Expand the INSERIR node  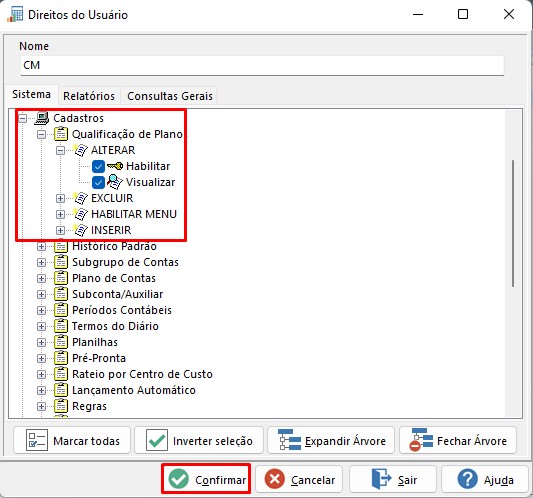click(x=61, y=230)
